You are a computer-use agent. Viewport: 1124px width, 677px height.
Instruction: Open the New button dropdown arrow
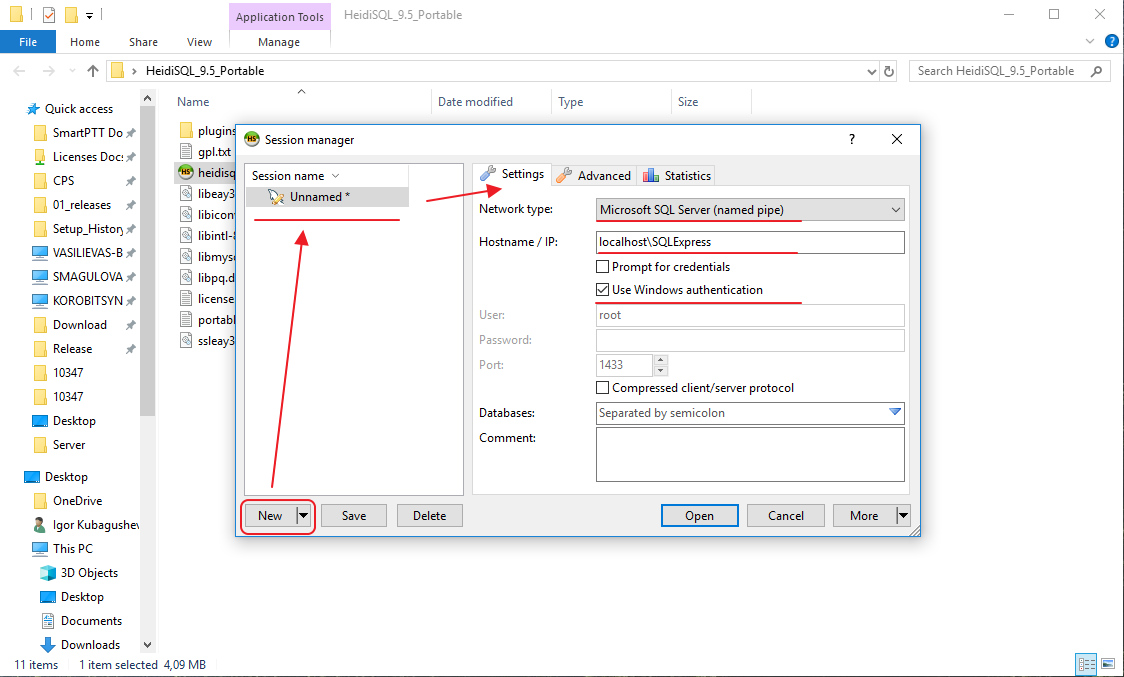point(304,516)
